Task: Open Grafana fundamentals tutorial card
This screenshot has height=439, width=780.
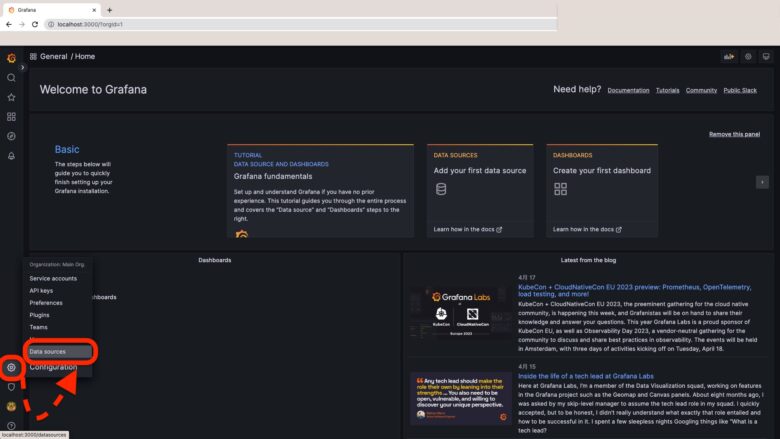Action: 320,191
